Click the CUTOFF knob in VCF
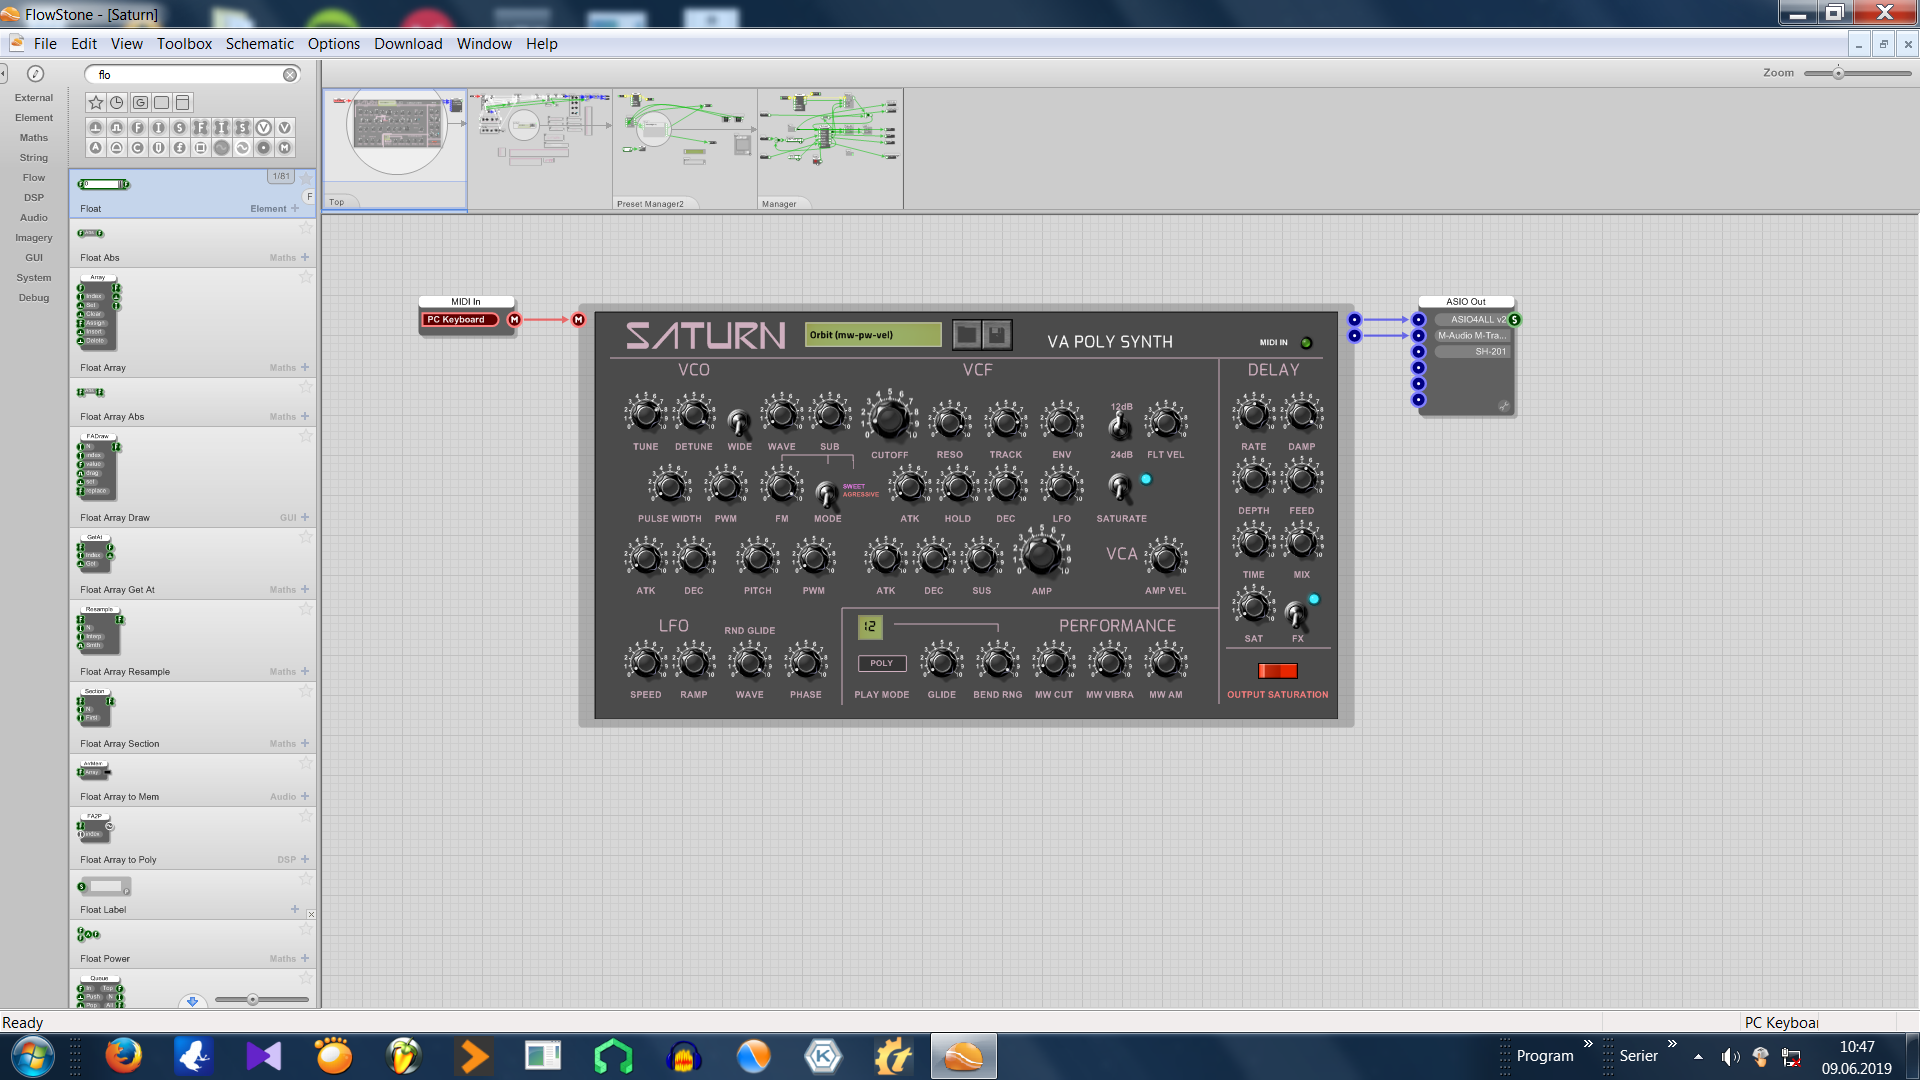The width and height of the screenshot is (1920, 1080). tap(889, 418)
